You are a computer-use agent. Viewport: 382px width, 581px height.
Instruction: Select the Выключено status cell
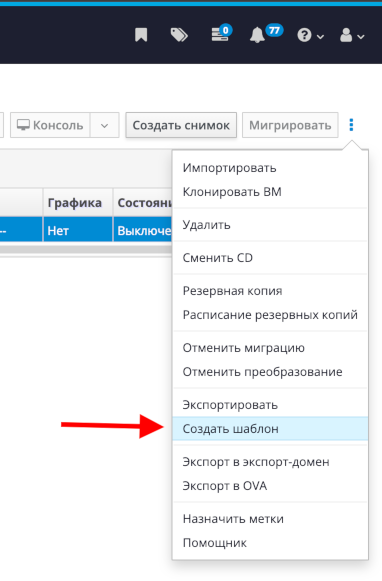tap(143, 230)
